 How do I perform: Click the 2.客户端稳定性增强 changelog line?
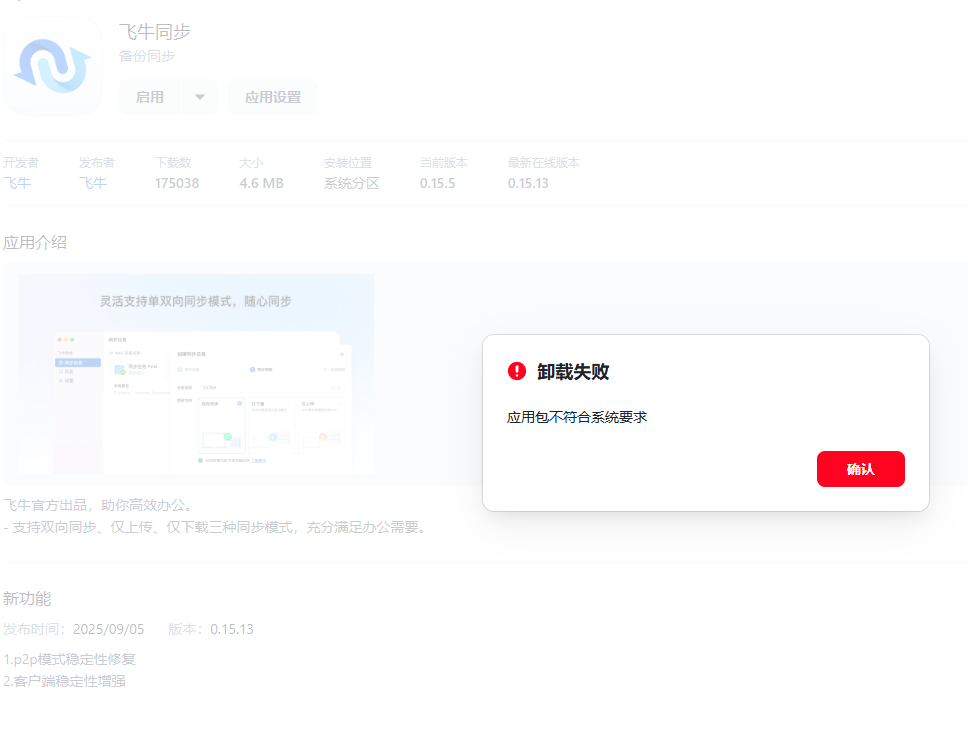pos(64,681)
